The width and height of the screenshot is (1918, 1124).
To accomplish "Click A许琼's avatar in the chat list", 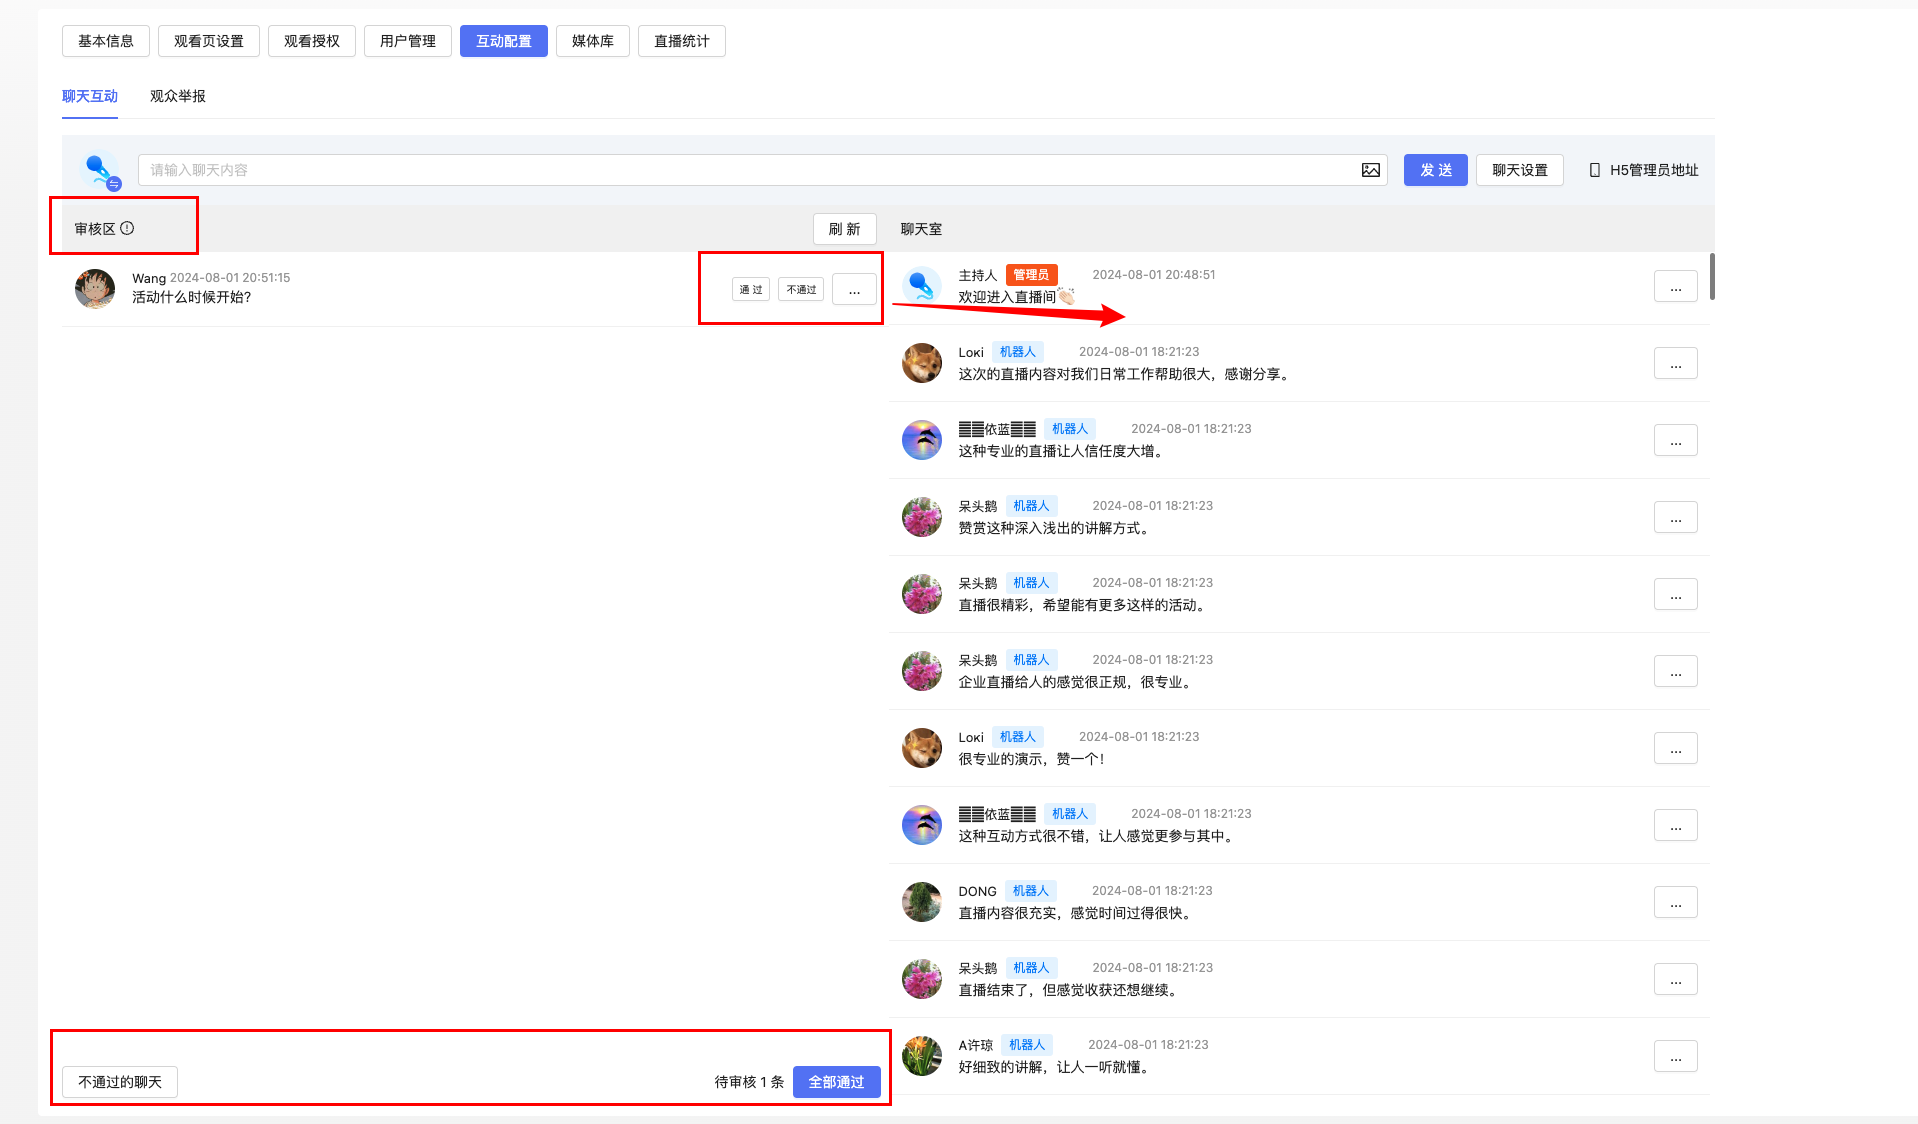I will (921, 1056).
